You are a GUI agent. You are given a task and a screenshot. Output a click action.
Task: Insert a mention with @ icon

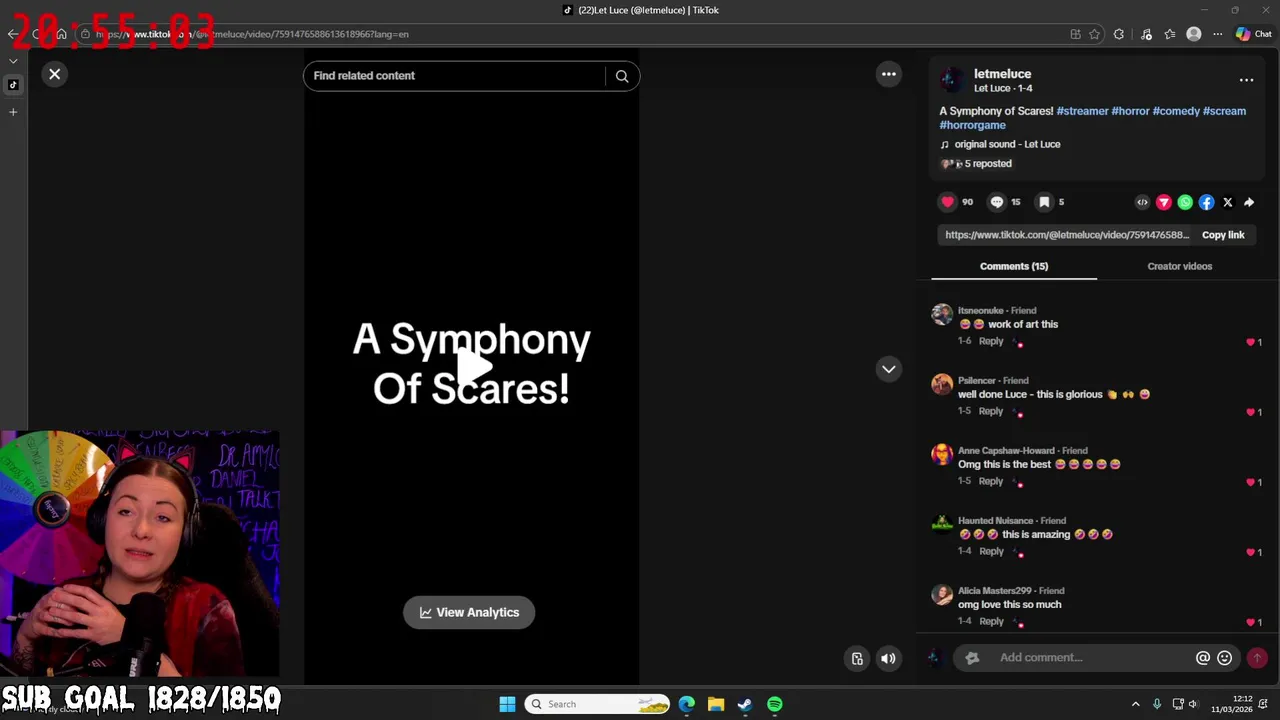point(1203,658)
